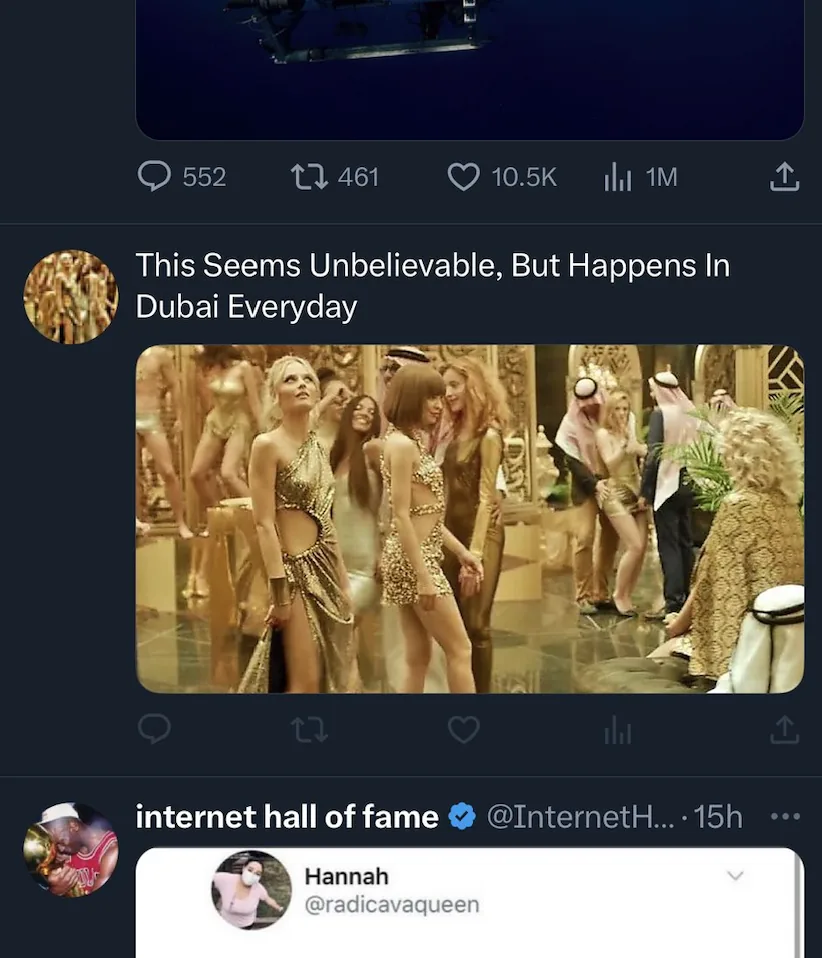Reply to the Dubai Everyday post

point(153,729)
